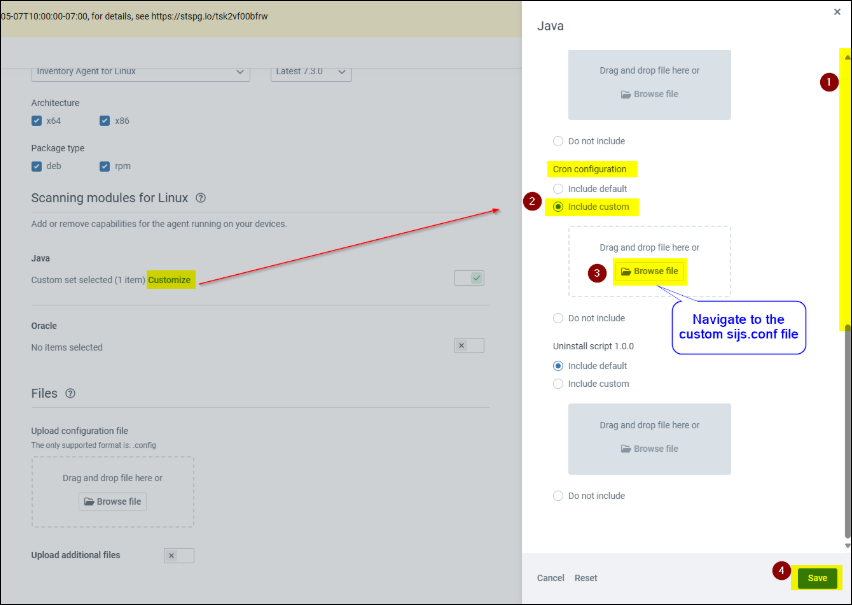
Task: Disable the Java scanning module switch
Action: coord(469,278)
